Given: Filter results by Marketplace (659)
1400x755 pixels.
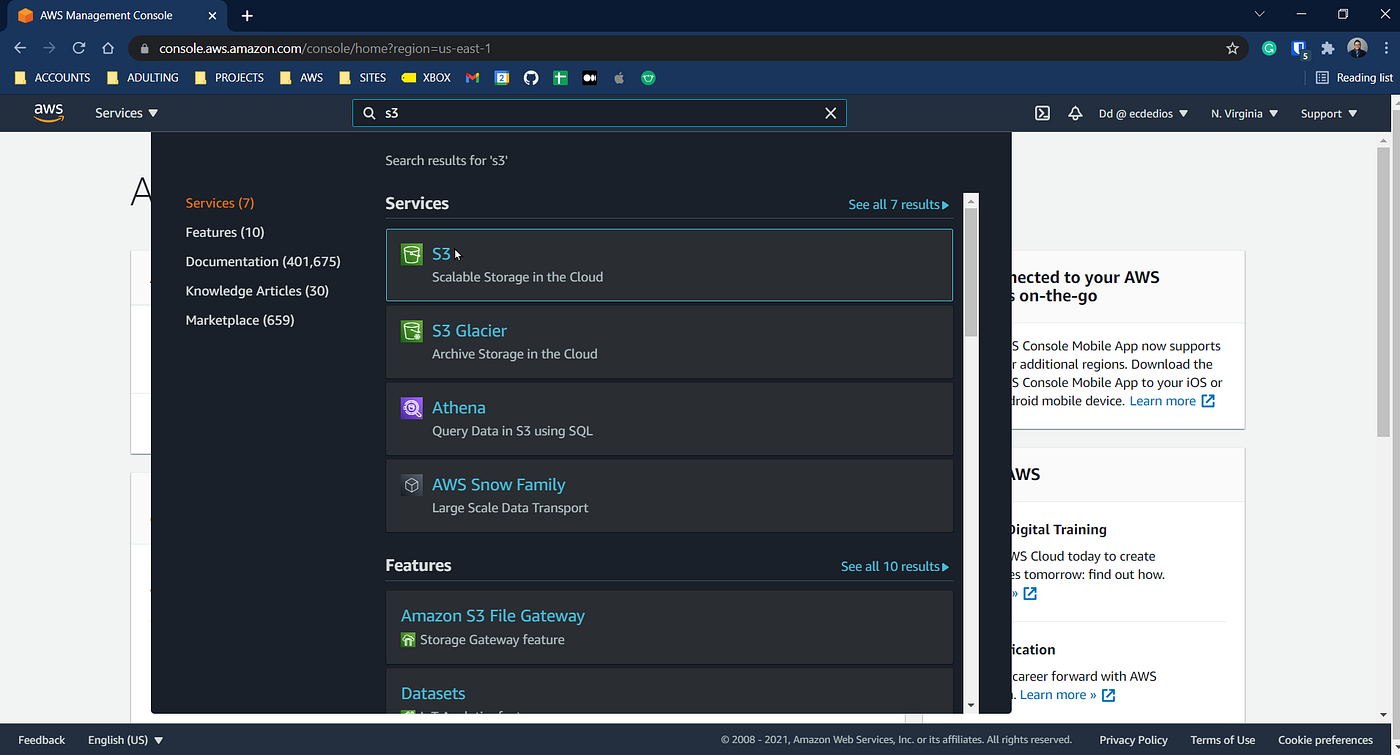Looking at the screenshot, I should 240,320.
